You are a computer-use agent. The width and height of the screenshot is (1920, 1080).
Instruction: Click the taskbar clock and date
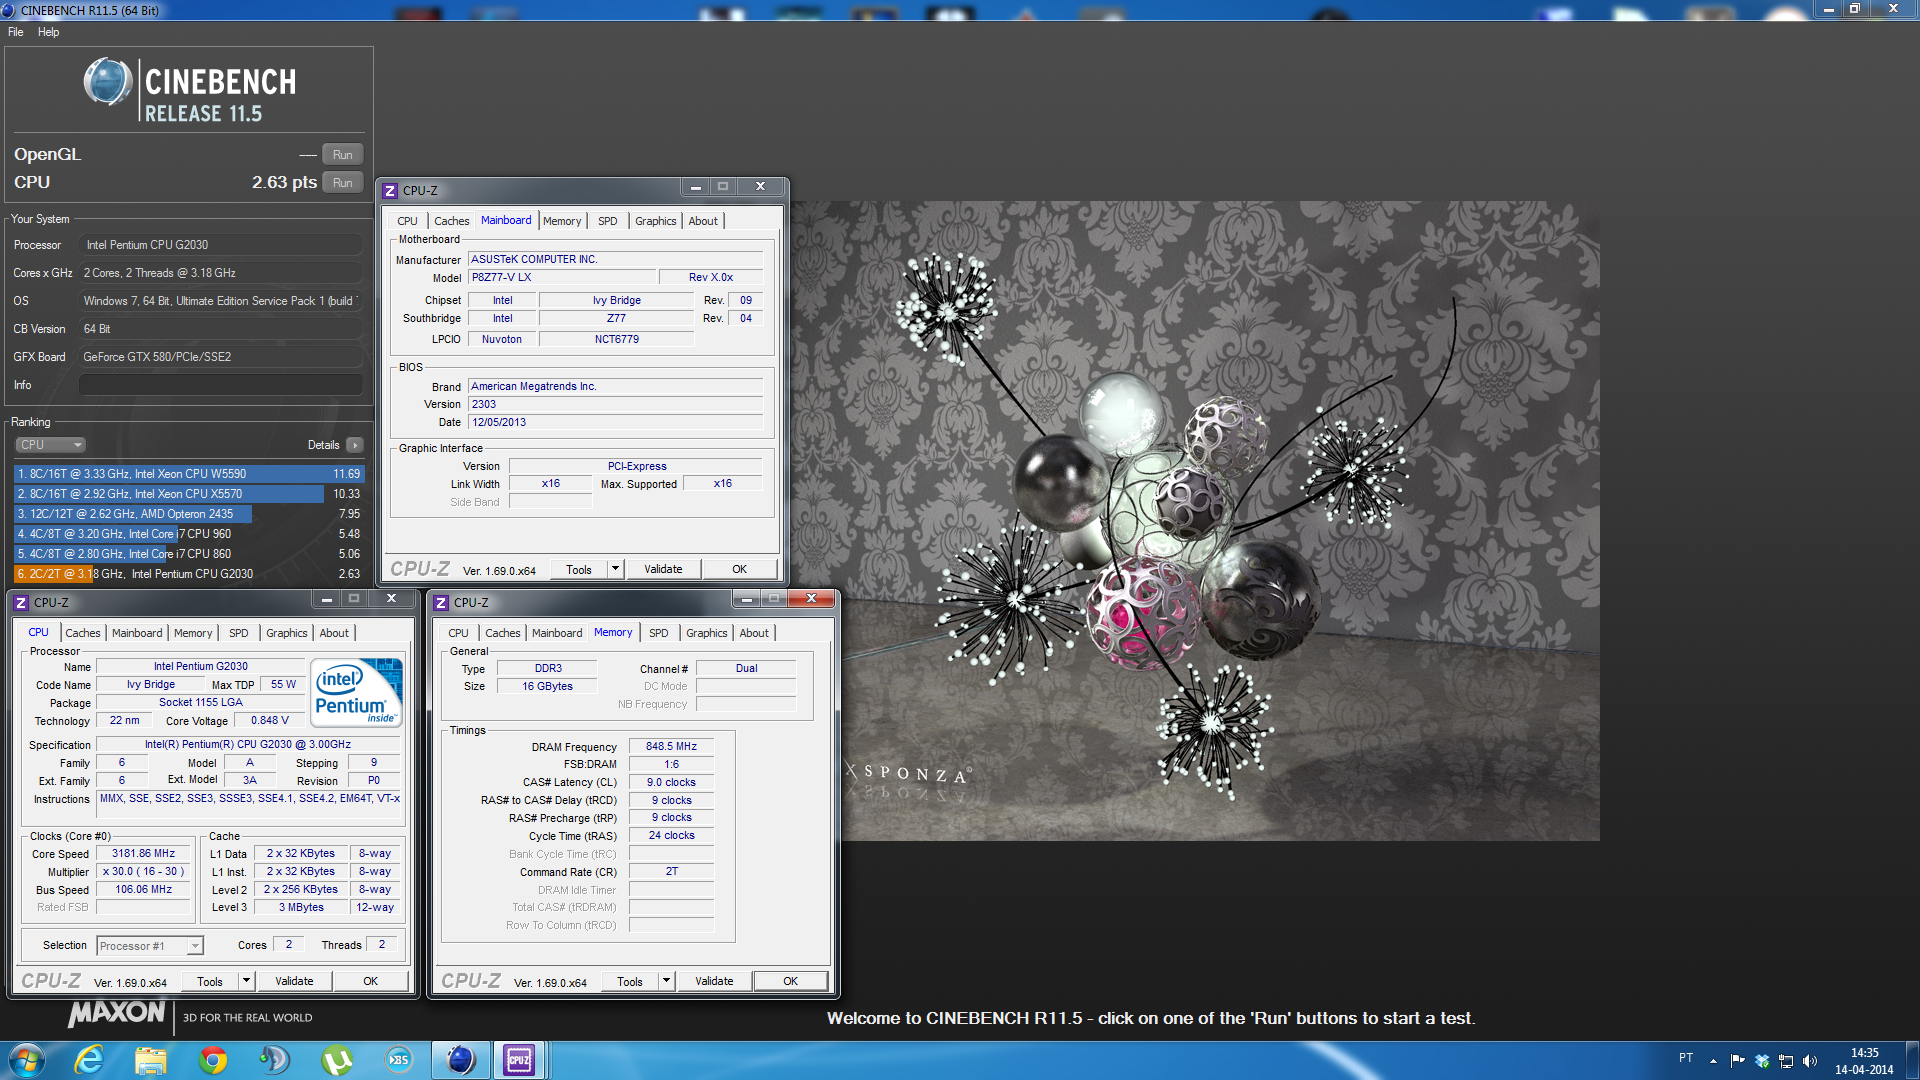[1864, 1061]
